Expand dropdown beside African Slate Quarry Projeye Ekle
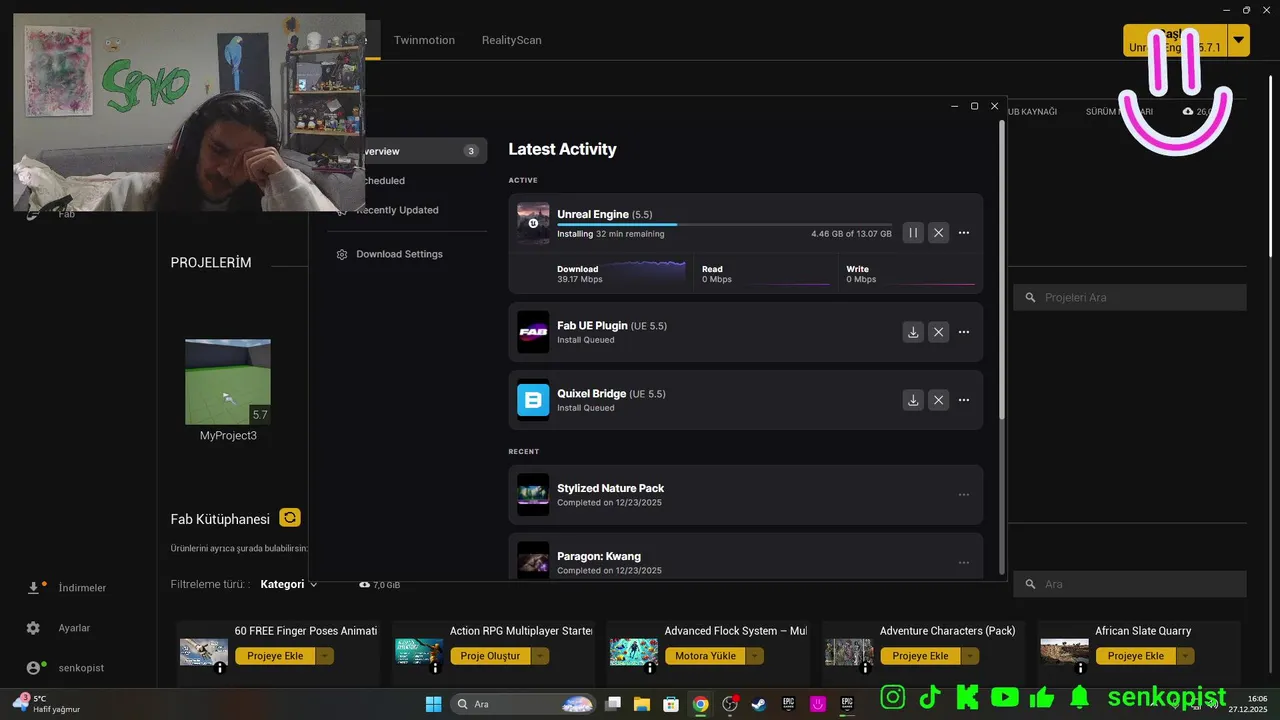 point(1185,656)
